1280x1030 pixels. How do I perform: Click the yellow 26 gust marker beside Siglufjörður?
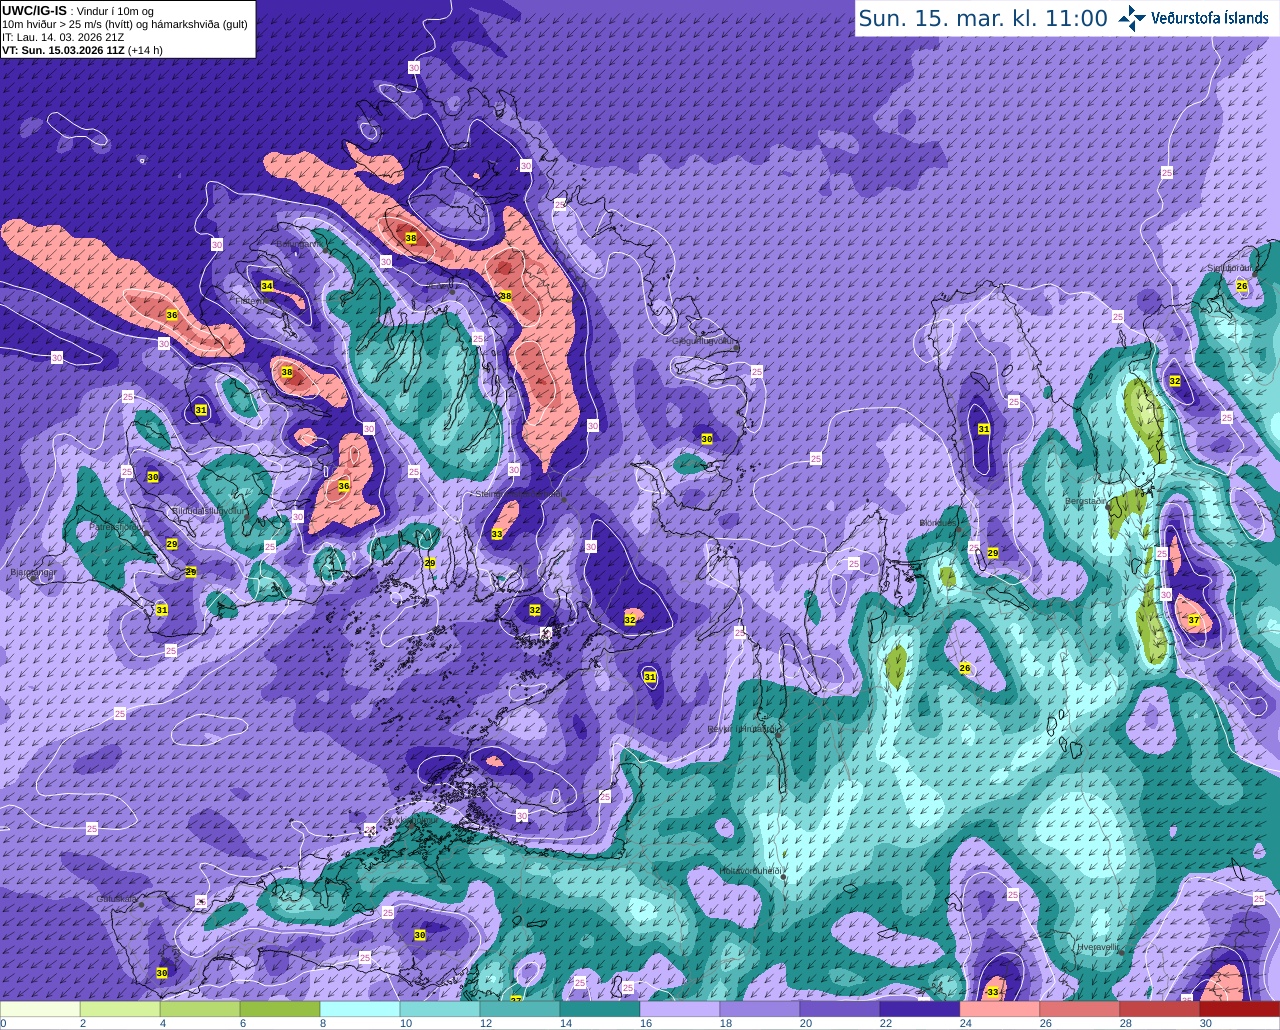pos(1242,286)
